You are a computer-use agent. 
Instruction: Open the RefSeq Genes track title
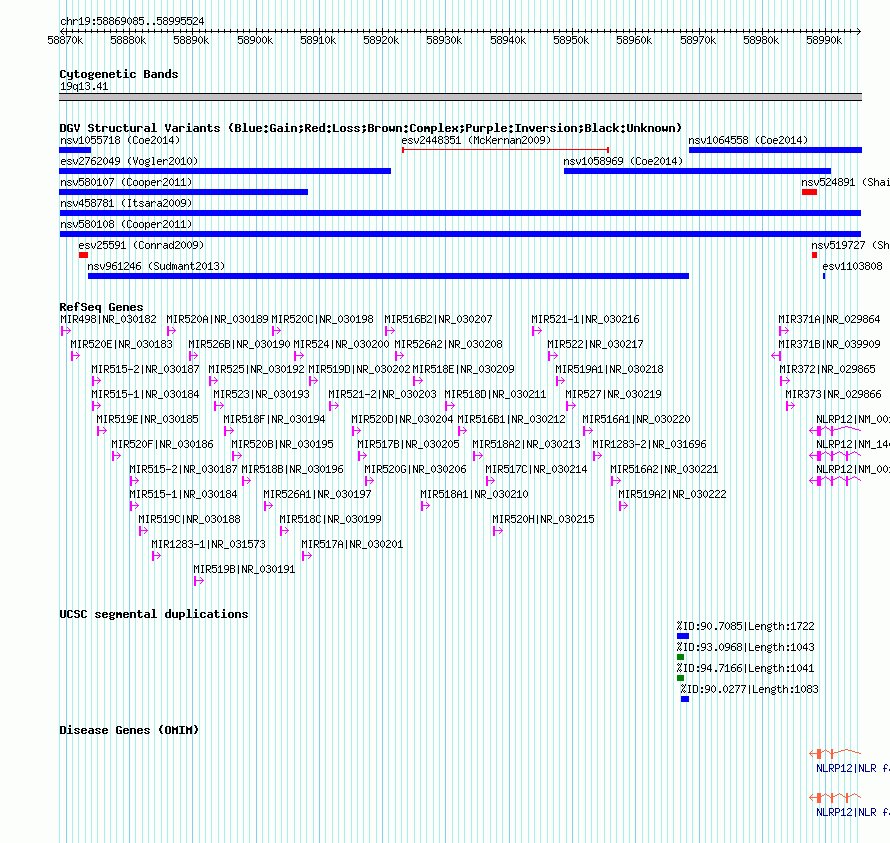coord(101,307)
